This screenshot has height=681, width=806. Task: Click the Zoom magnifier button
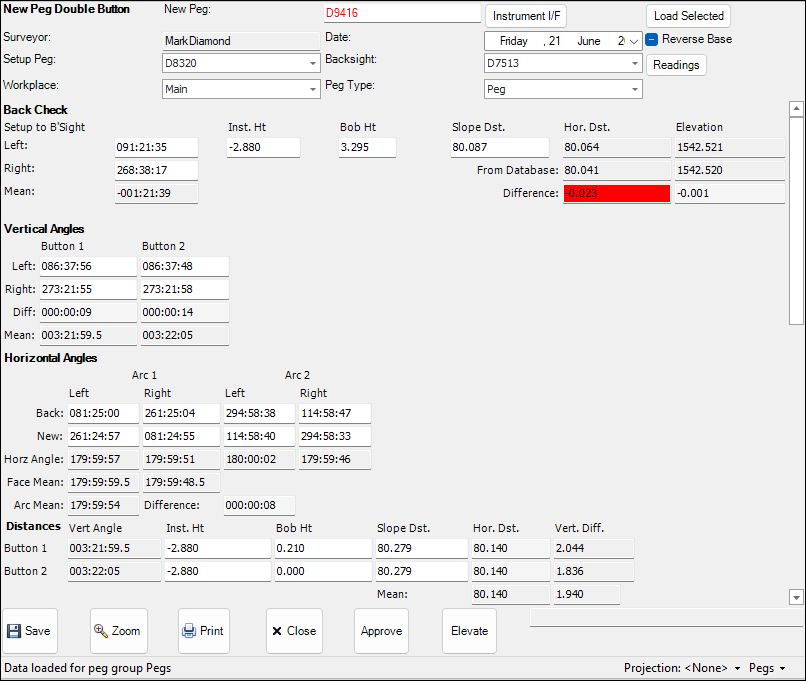click(x=118, y=631)
